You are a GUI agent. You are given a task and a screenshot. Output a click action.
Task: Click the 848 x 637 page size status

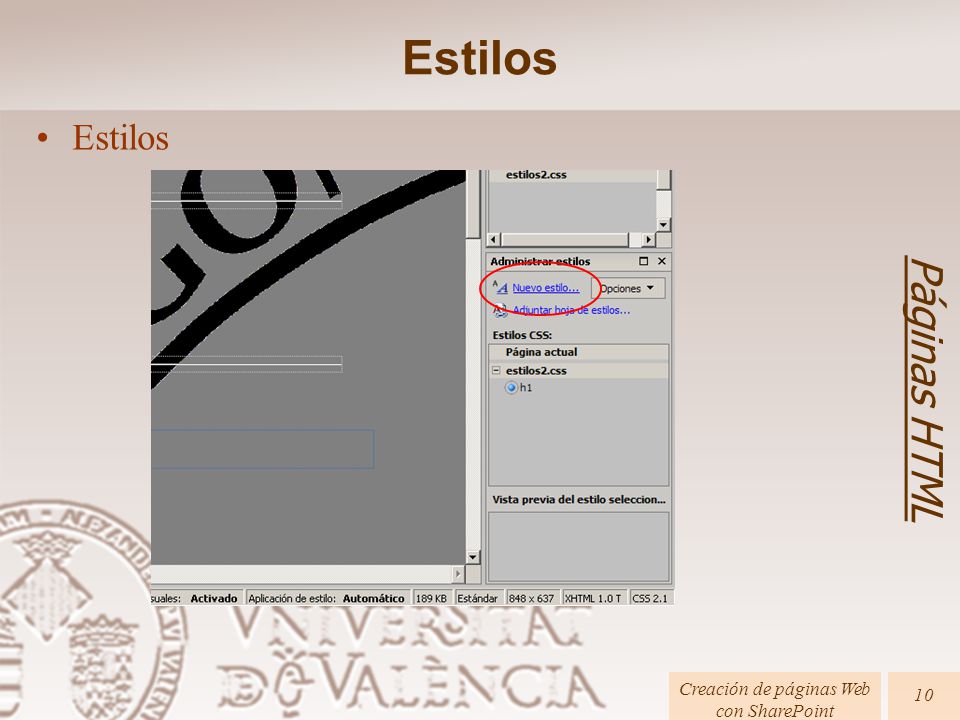[531, 599]
